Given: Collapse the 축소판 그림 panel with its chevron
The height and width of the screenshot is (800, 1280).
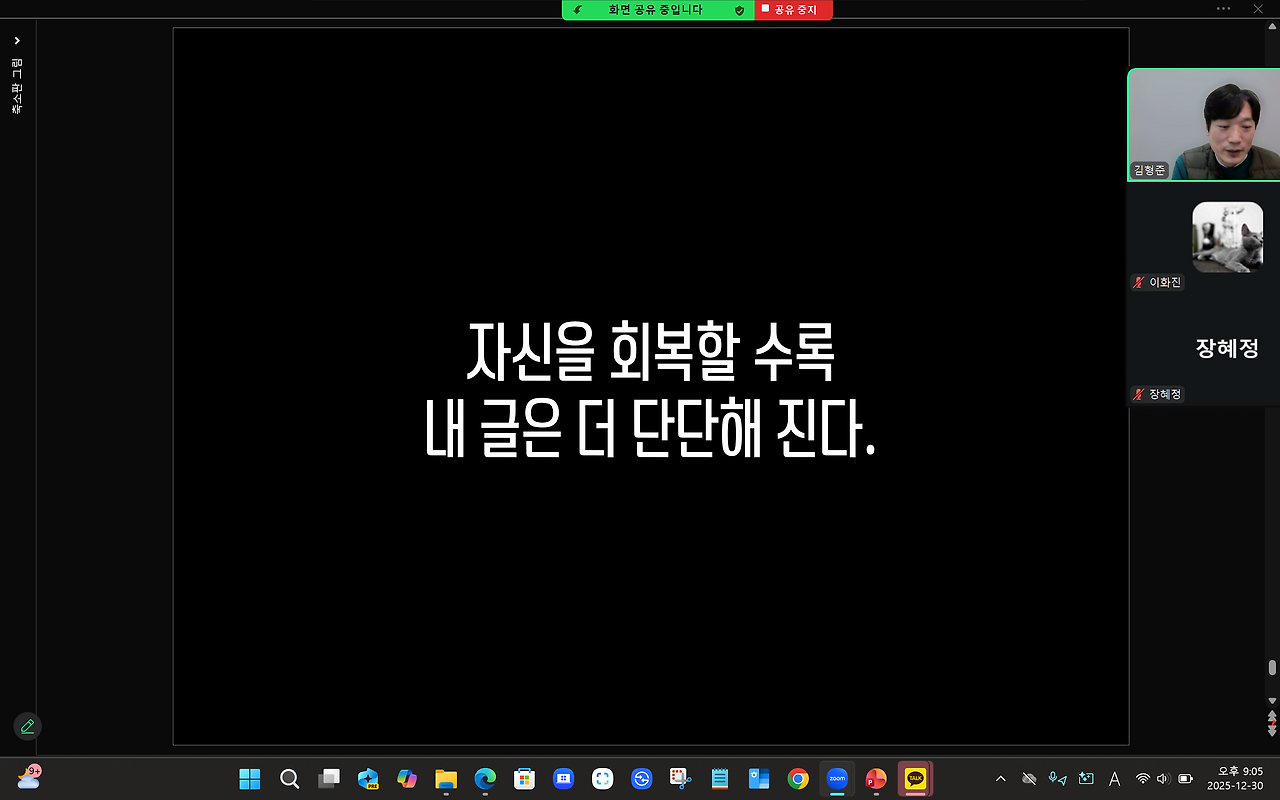Looking at the screenshot, I should point(17,40).
